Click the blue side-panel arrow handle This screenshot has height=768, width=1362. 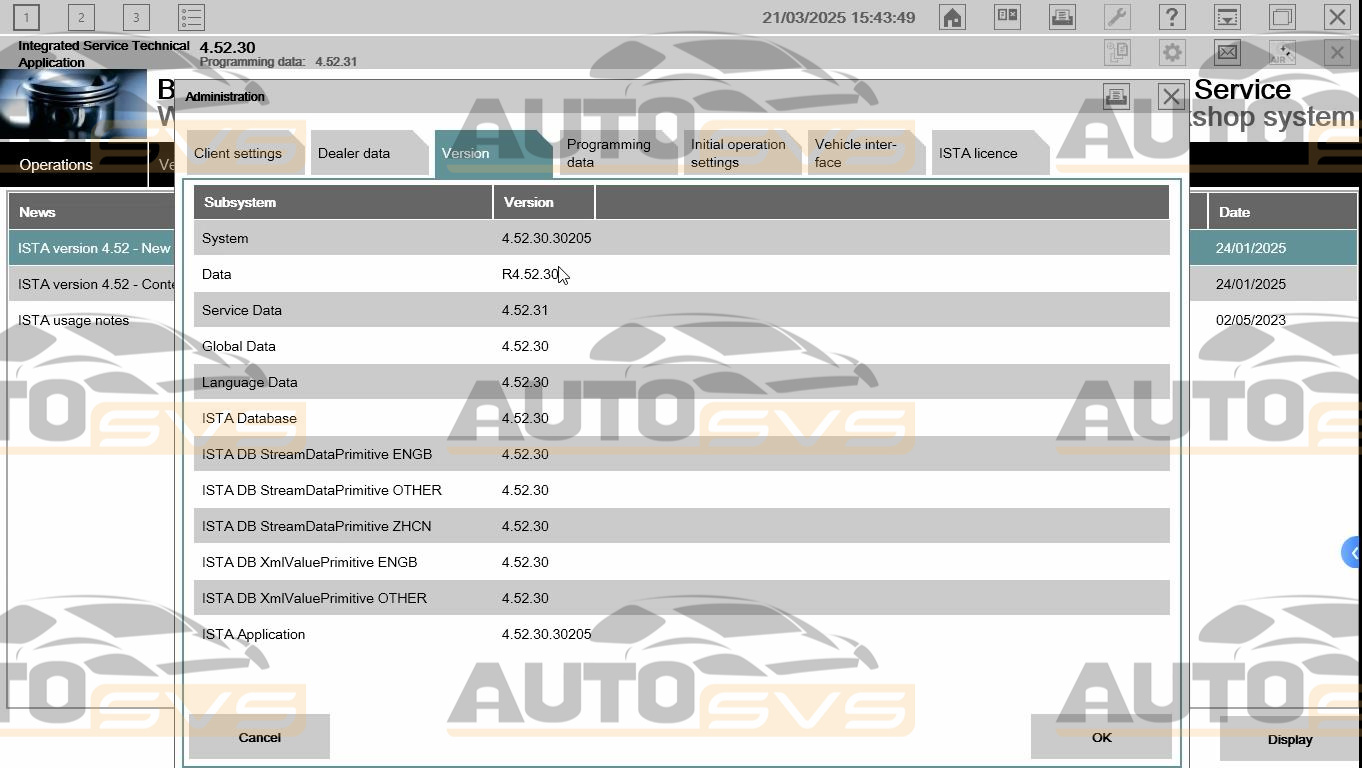pyautogui.click(x=1352, y=552)
